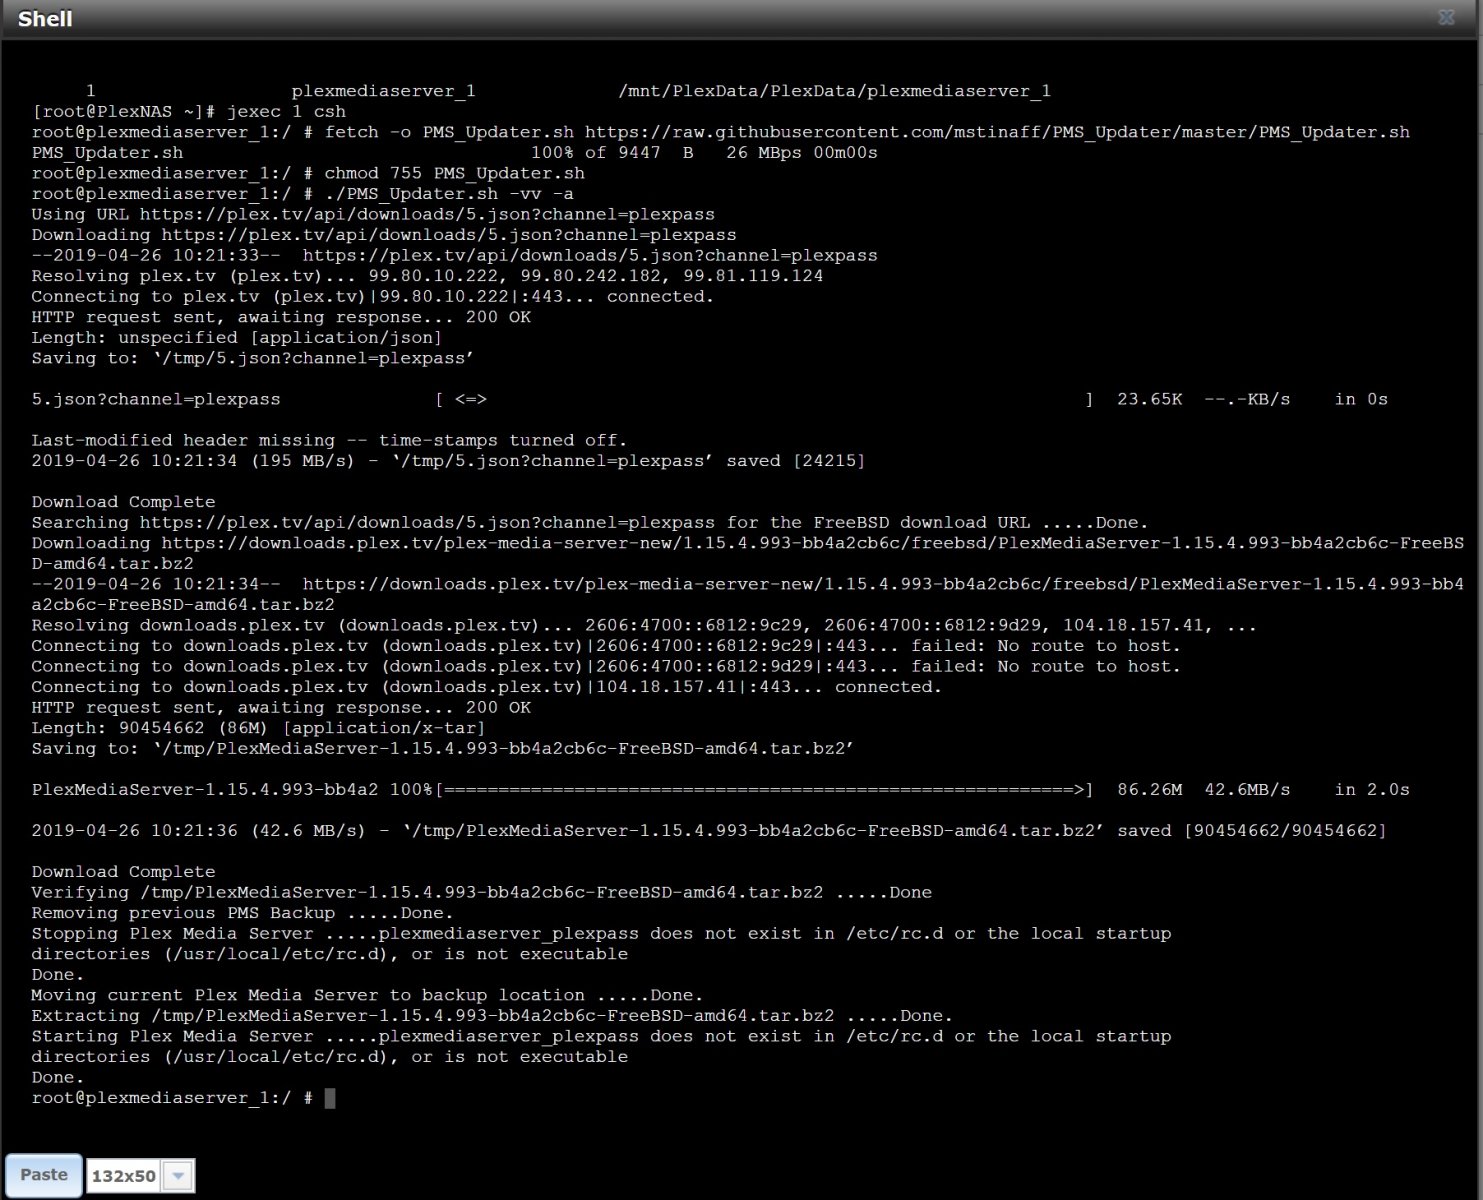
Task: Click 'Searching' line for FreeBSD download URL
Action: coord(590,523)
